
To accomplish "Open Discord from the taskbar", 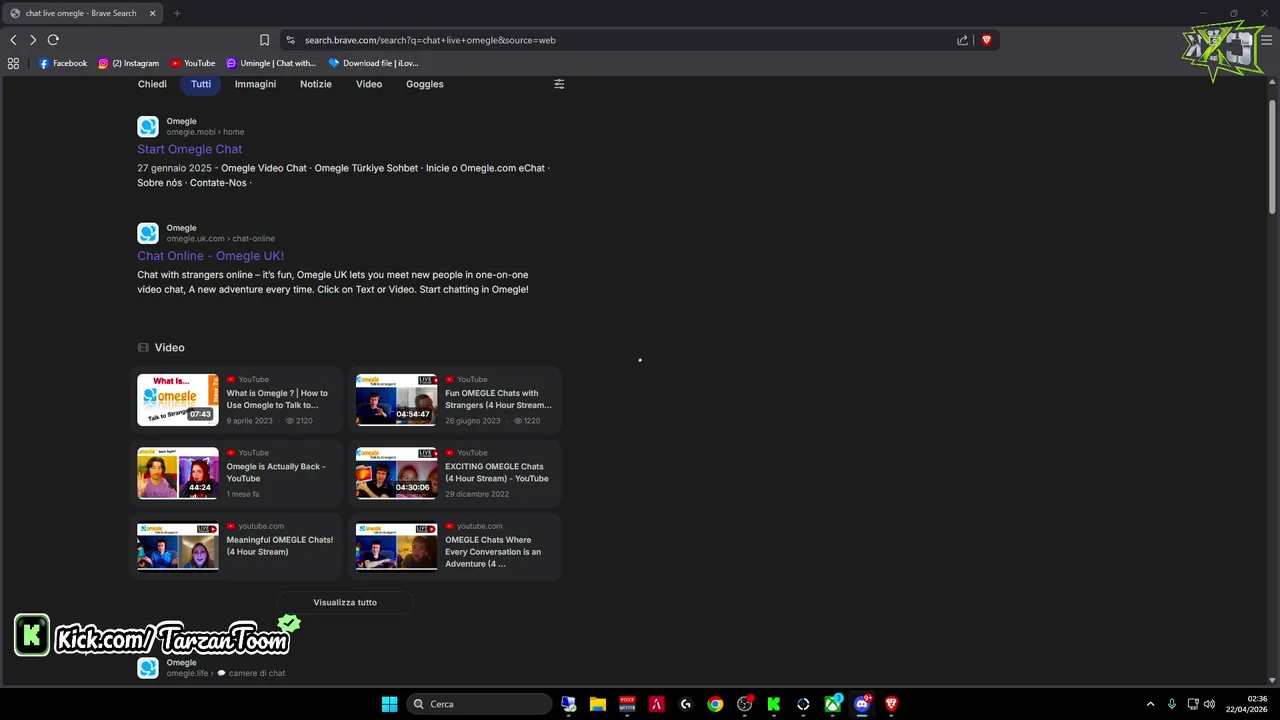I will point(862,704).
